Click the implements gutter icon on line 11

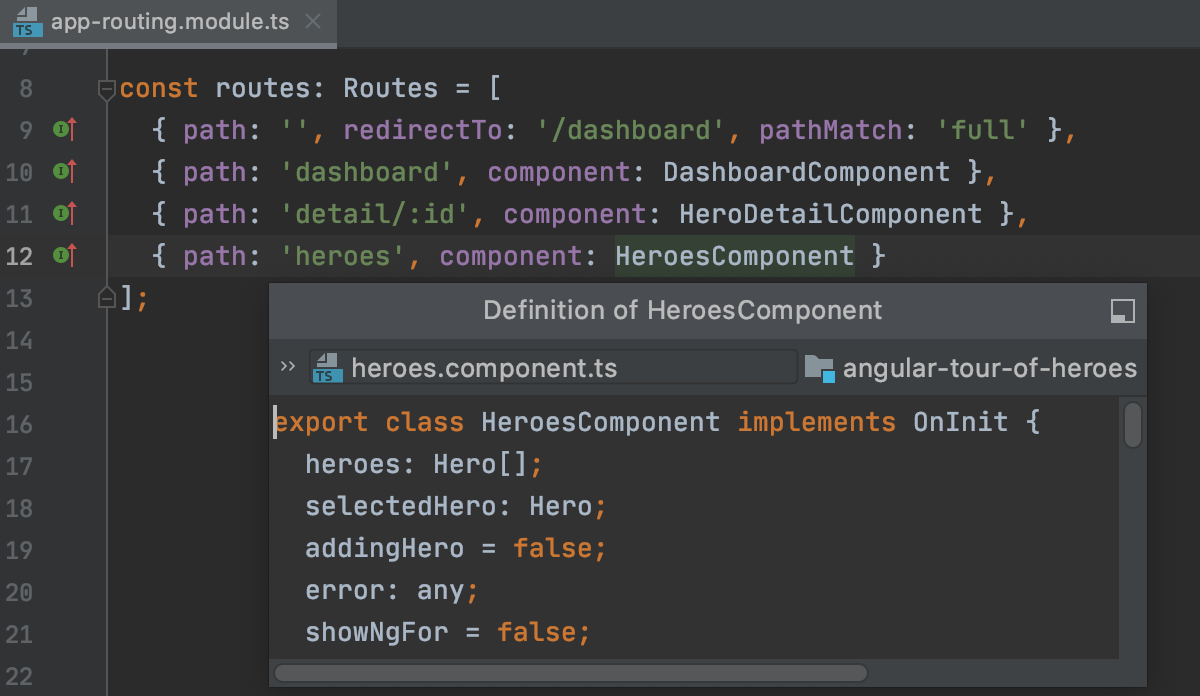click(65, 213)
